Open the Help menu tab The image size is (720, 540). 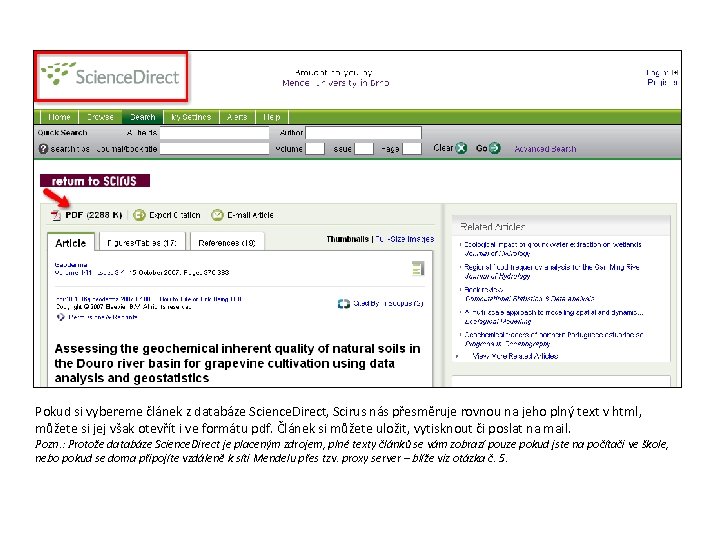click(271, 117)
